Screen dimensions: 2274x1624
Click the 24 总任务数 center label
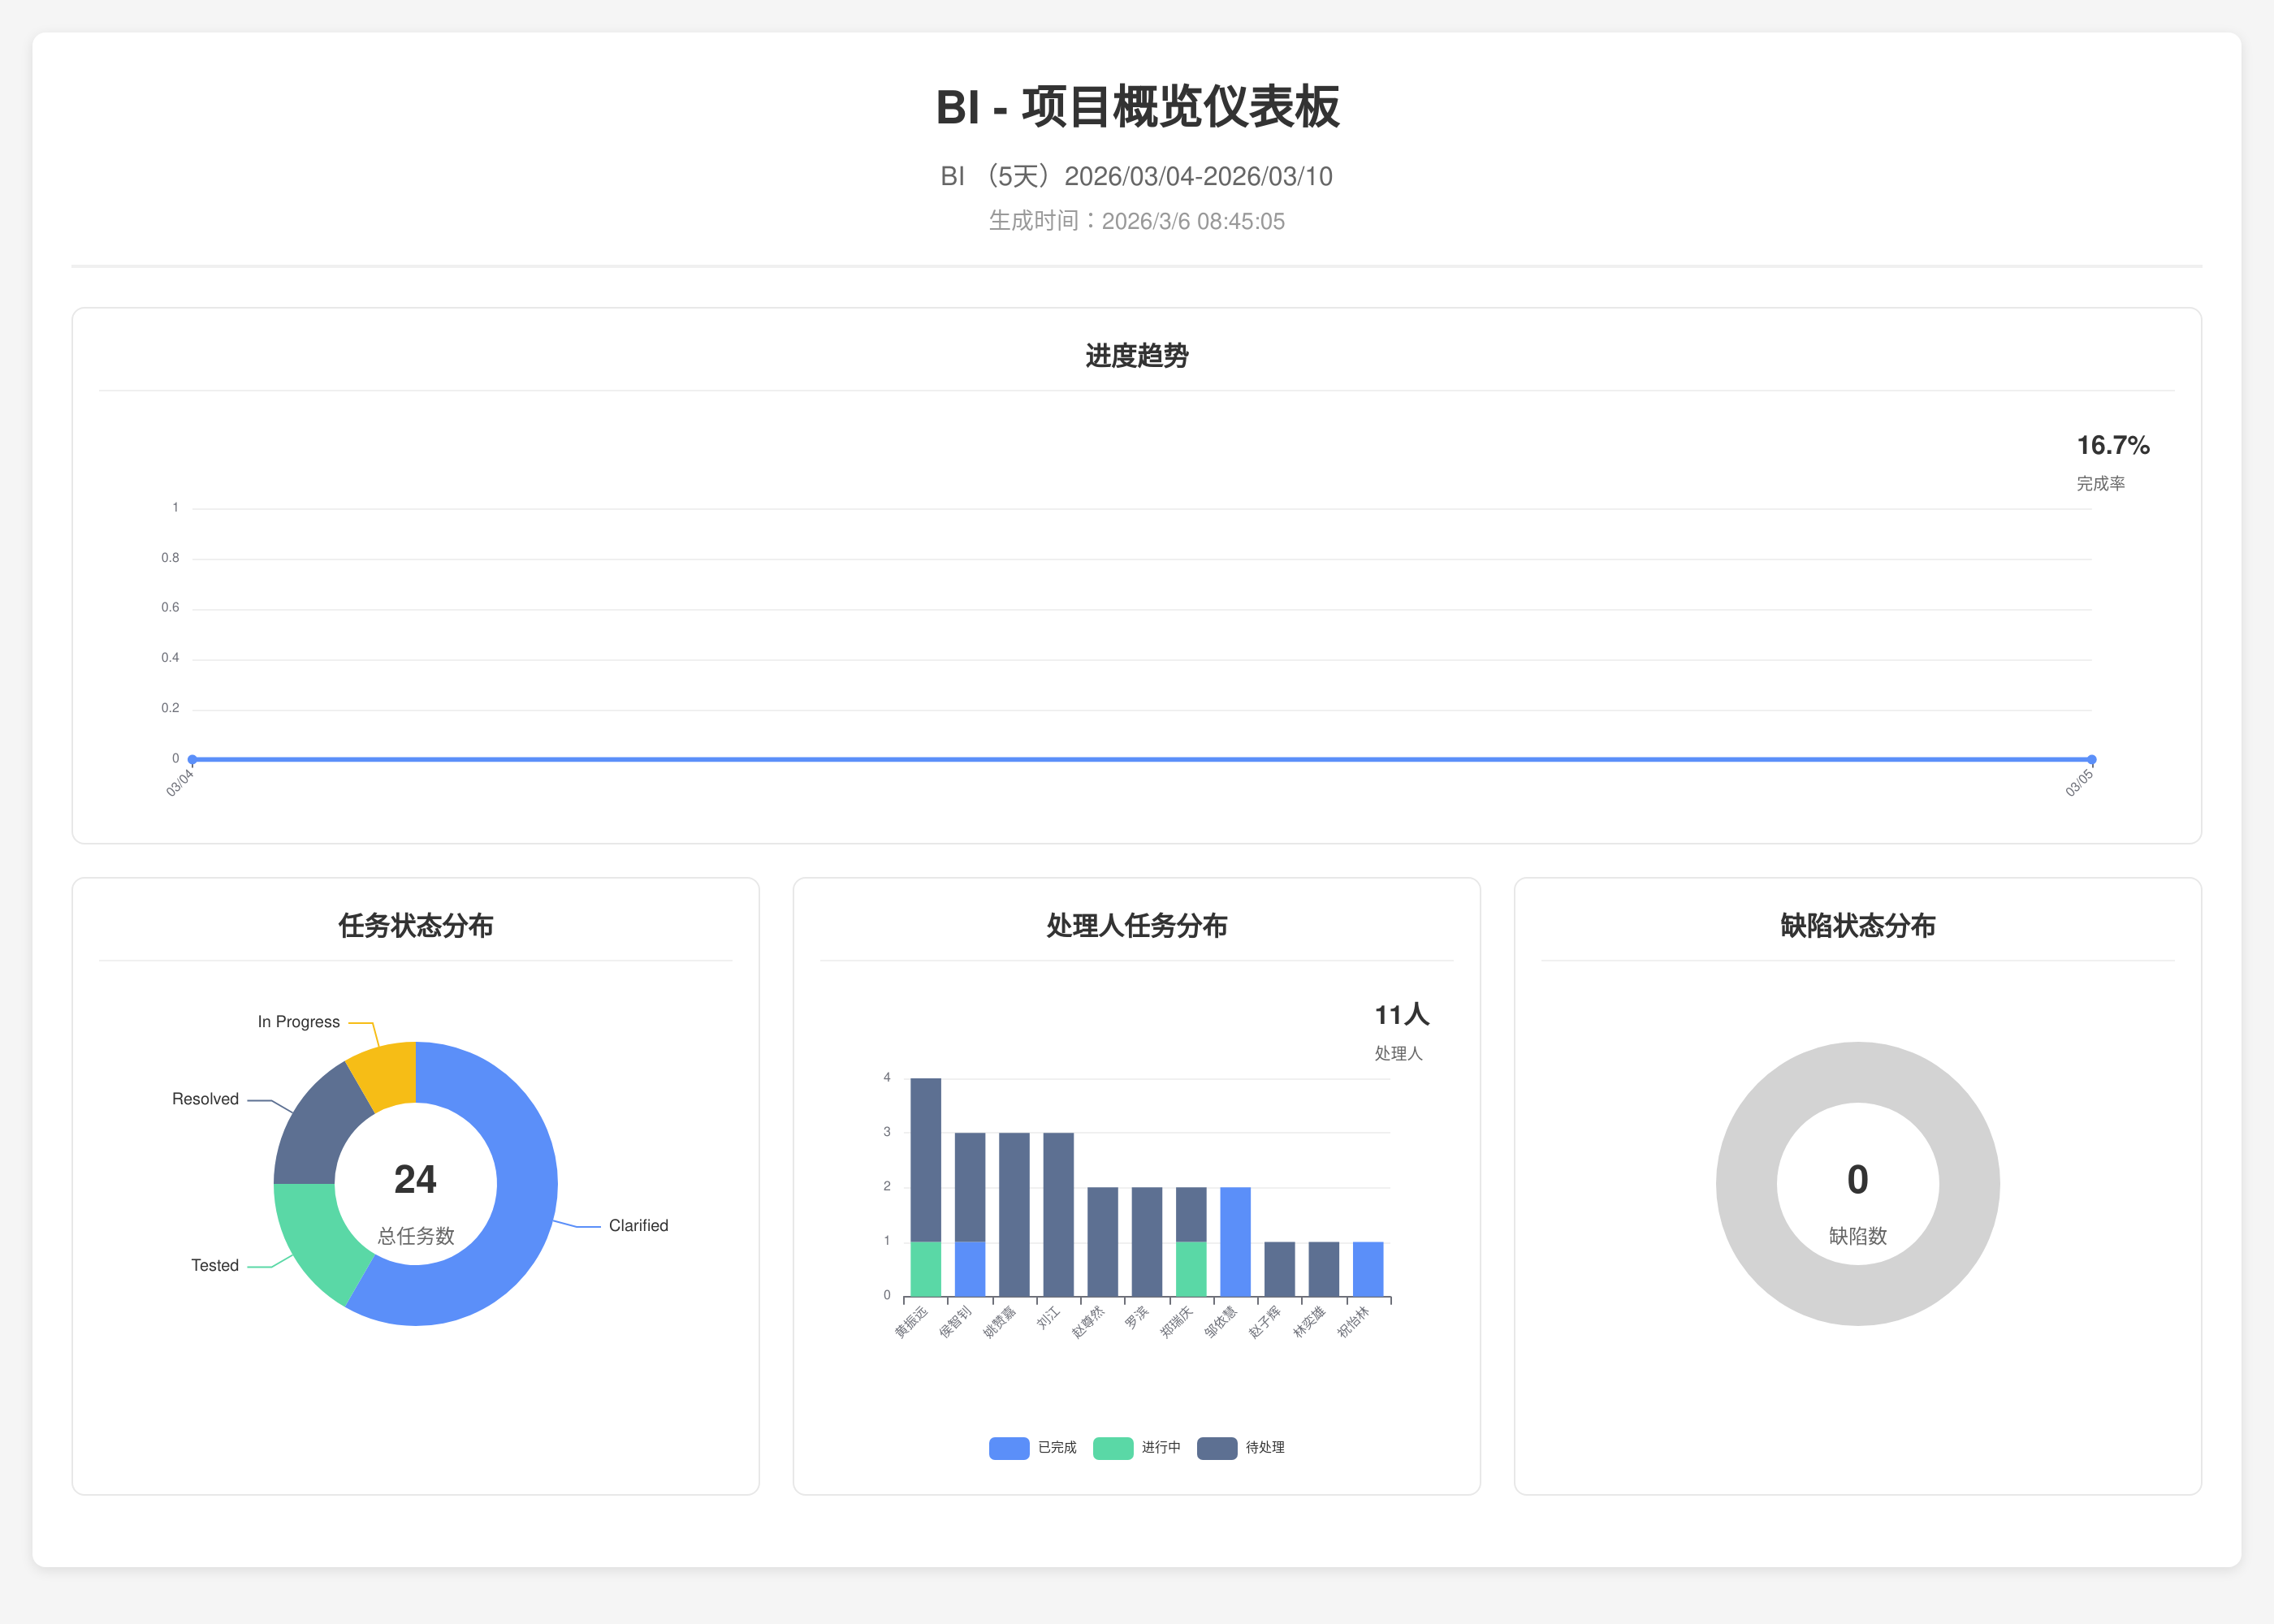point(415,1181)
